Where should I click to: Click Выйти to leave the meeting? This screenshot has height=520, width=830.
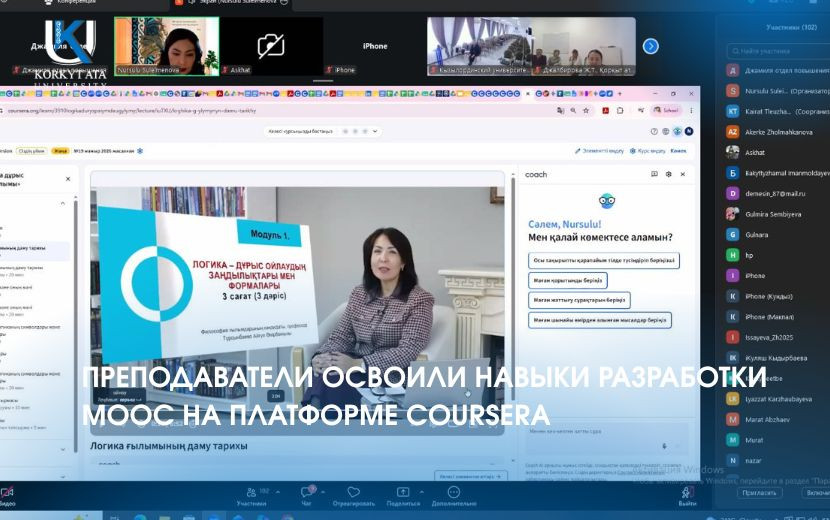(687, 497)
